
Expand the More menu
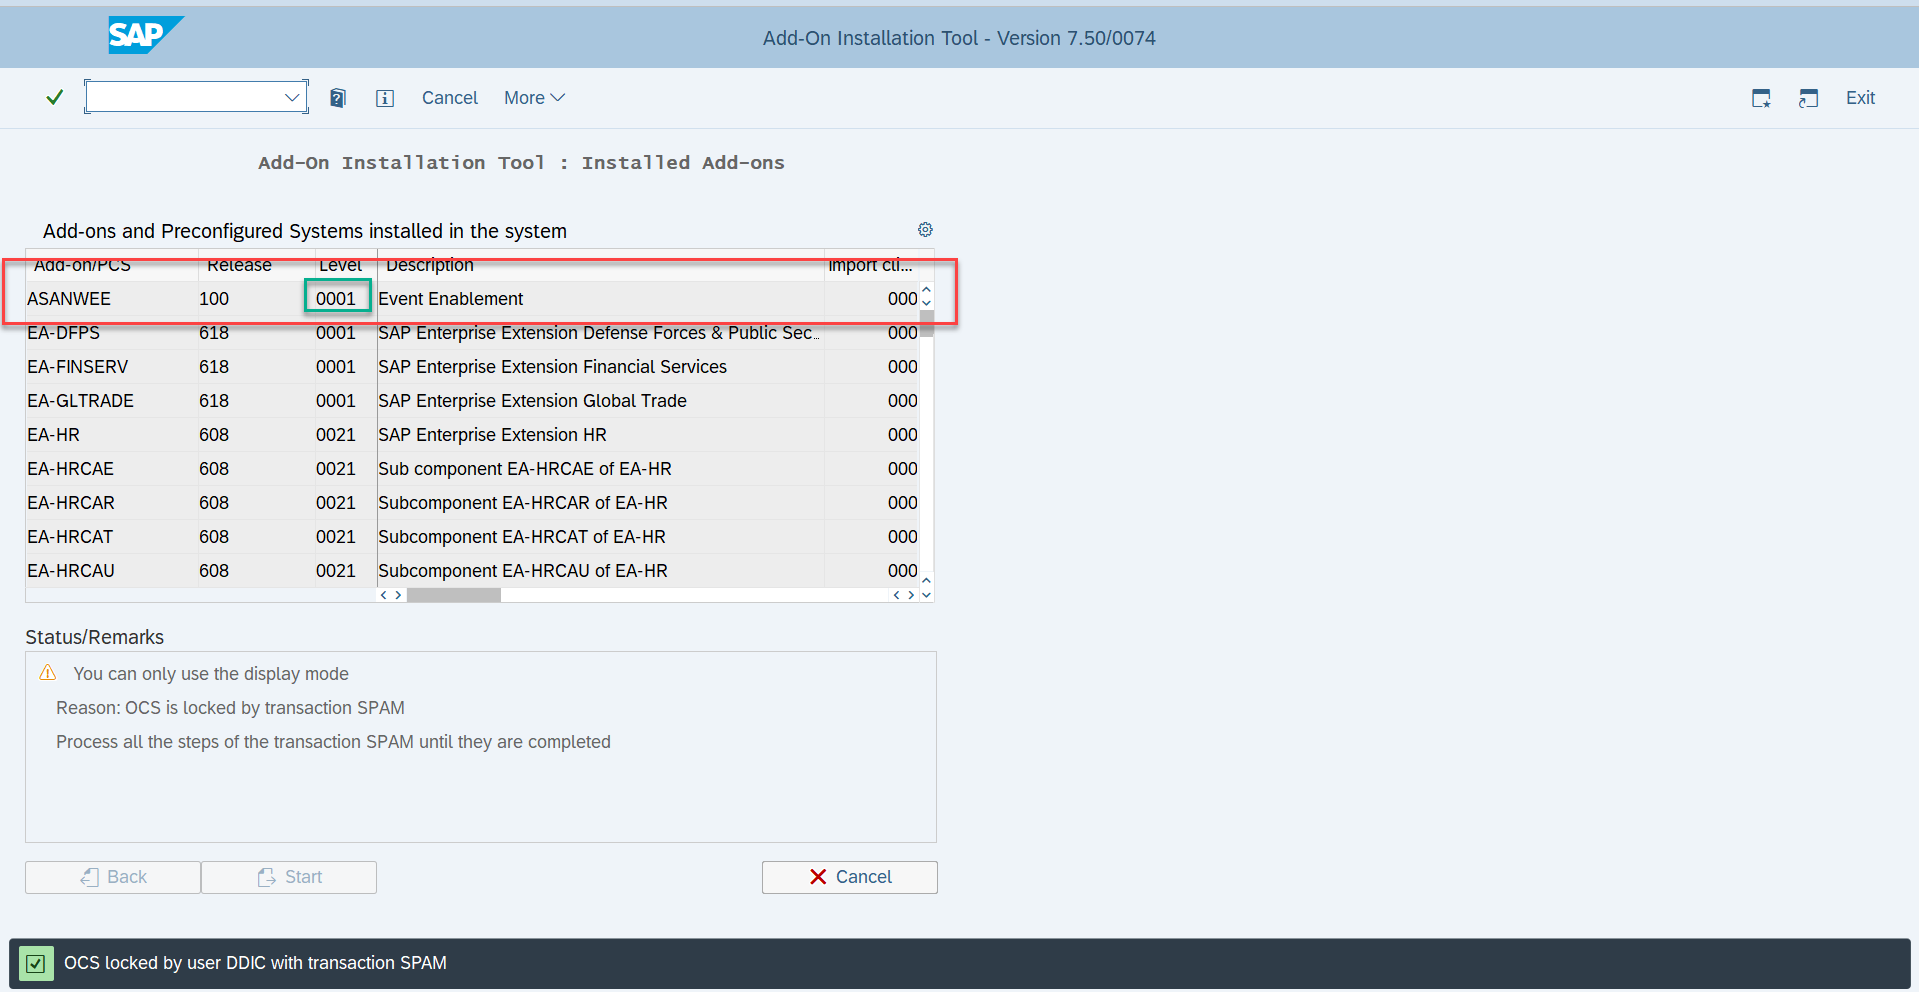coord(534,98)
